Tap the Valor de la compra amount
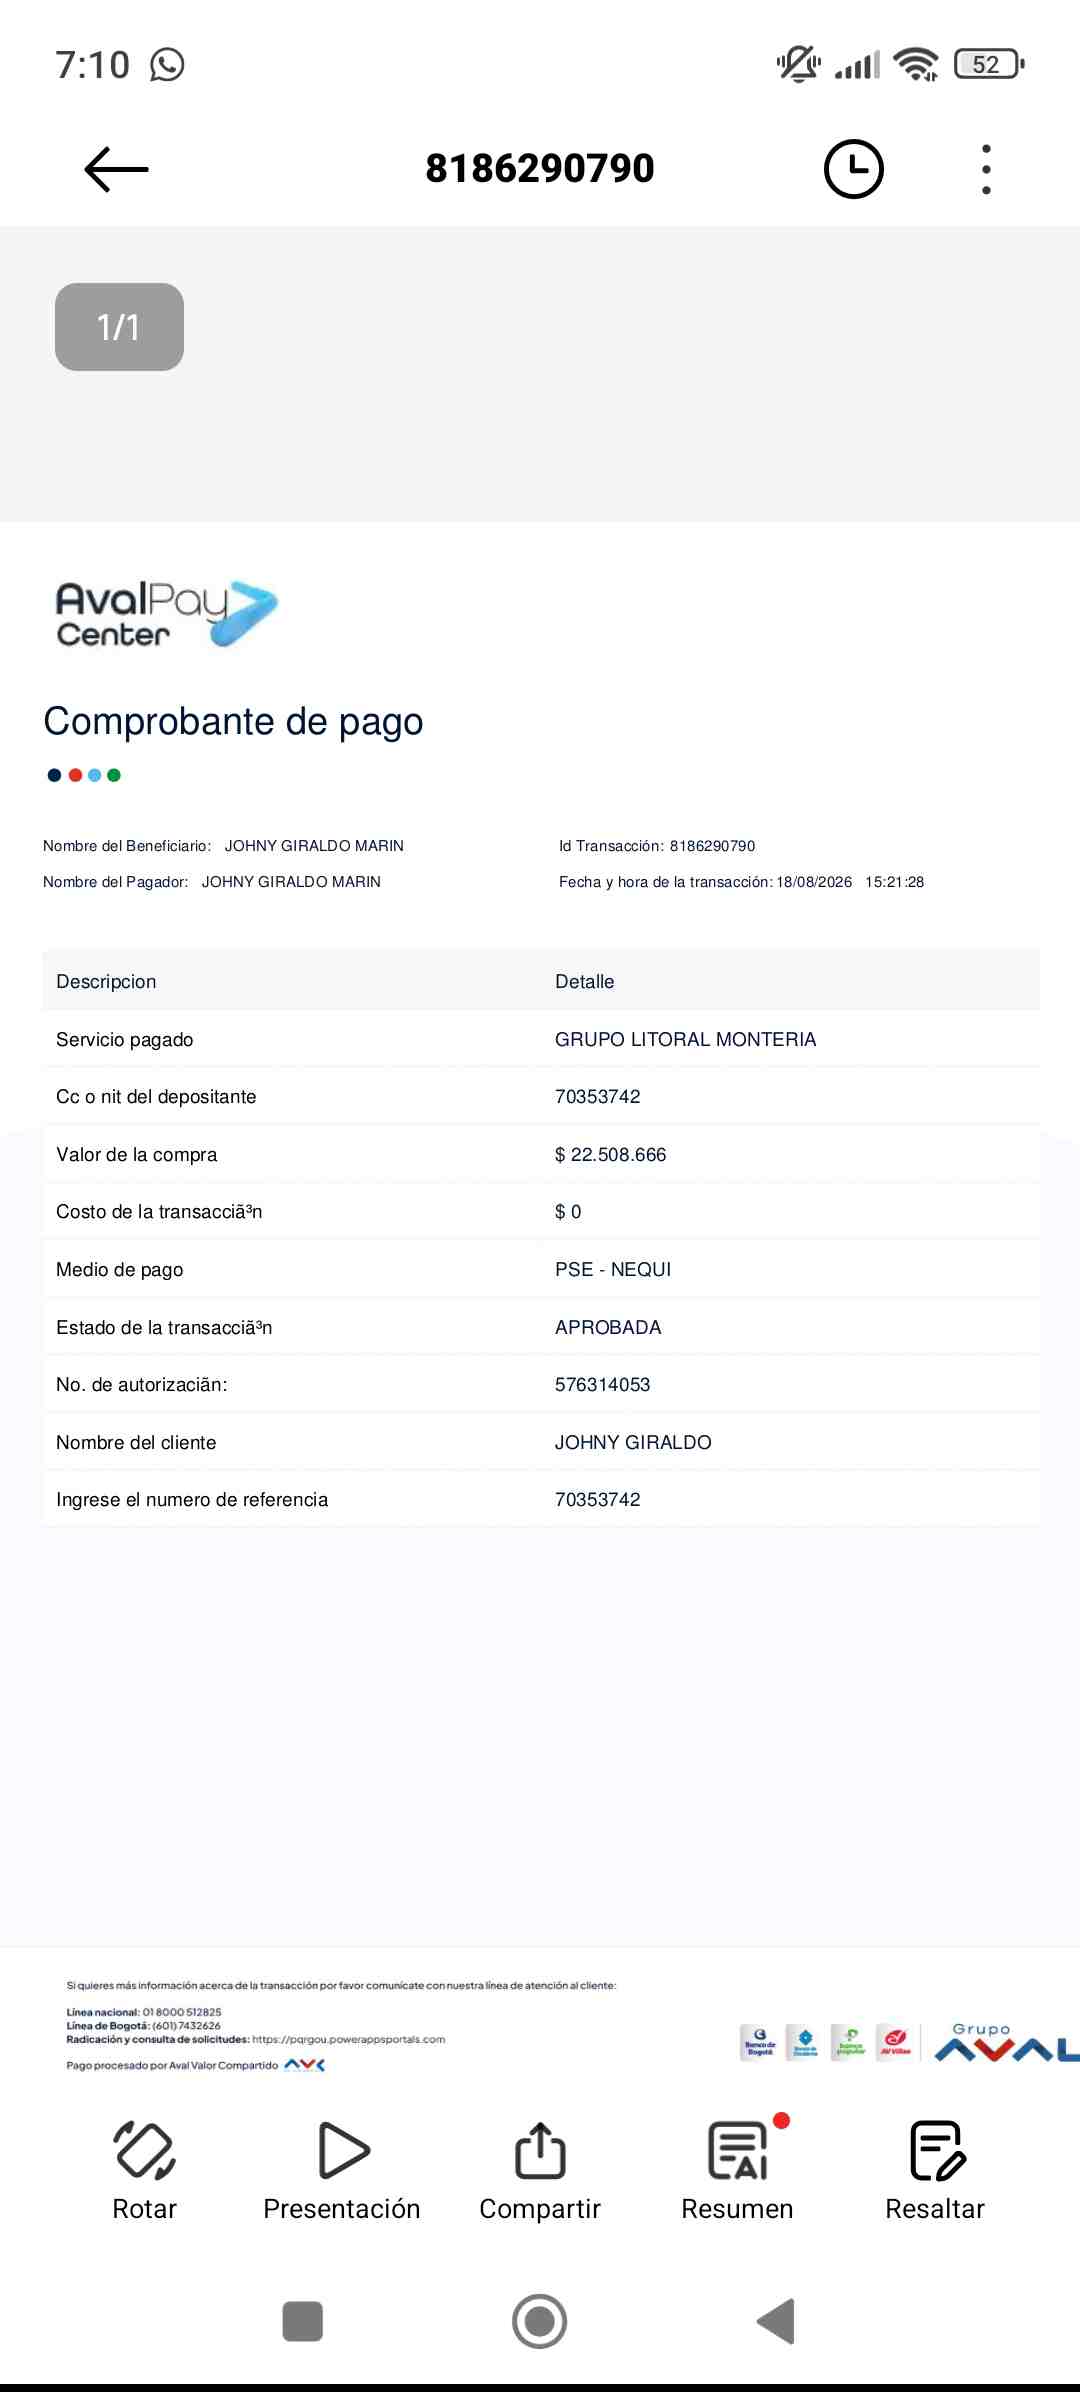 tap(610, 1155)
